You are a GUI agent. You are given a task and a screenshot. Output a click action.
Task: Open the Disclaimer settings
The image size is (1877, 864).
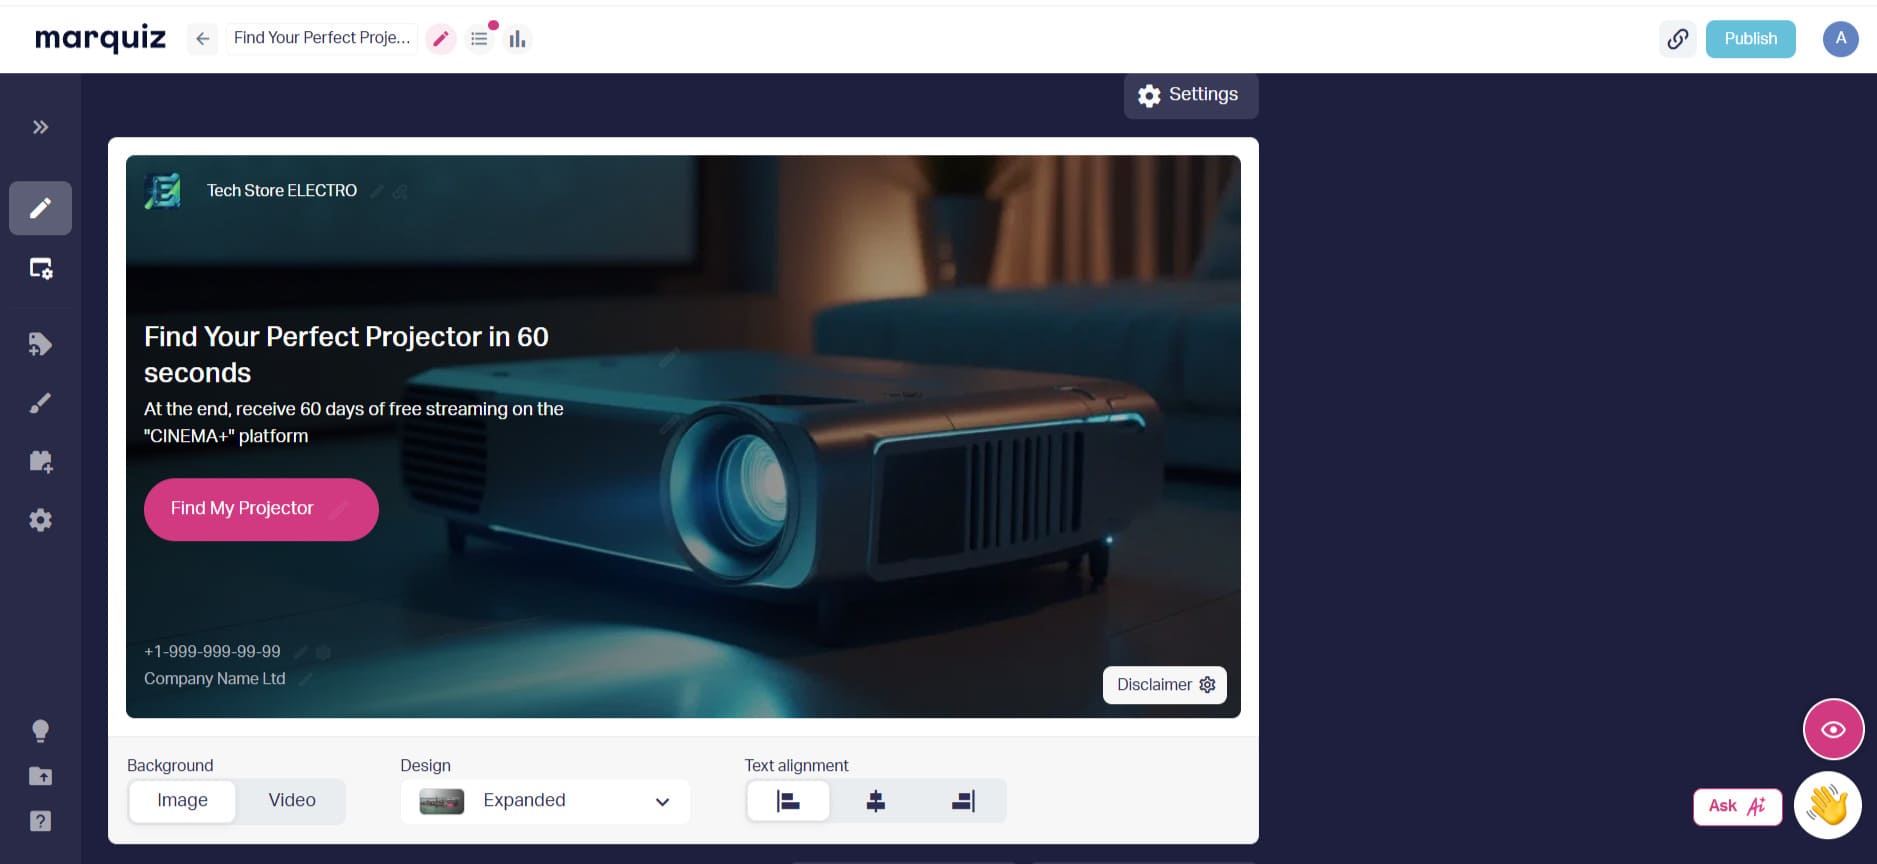(1165, 685)
